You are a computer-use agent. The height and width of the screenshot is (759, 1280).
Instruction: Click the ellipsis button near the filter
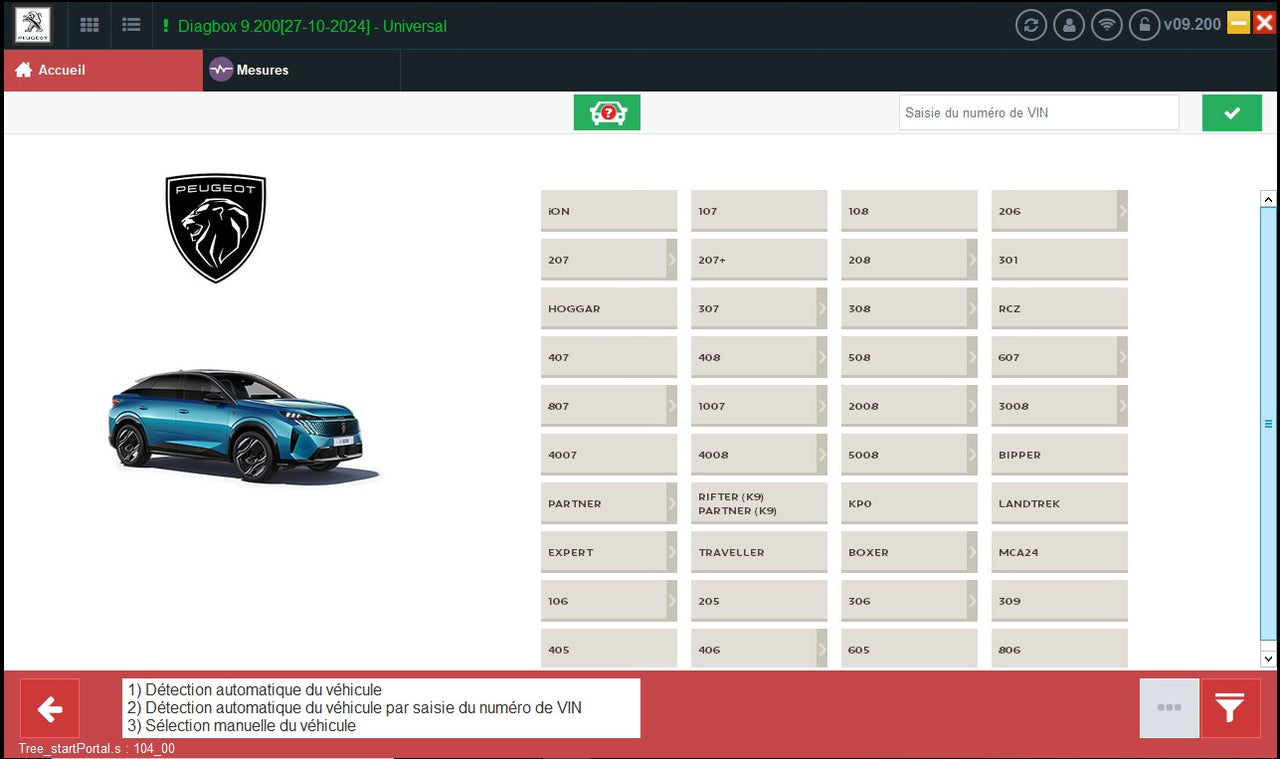(1168, 708)
